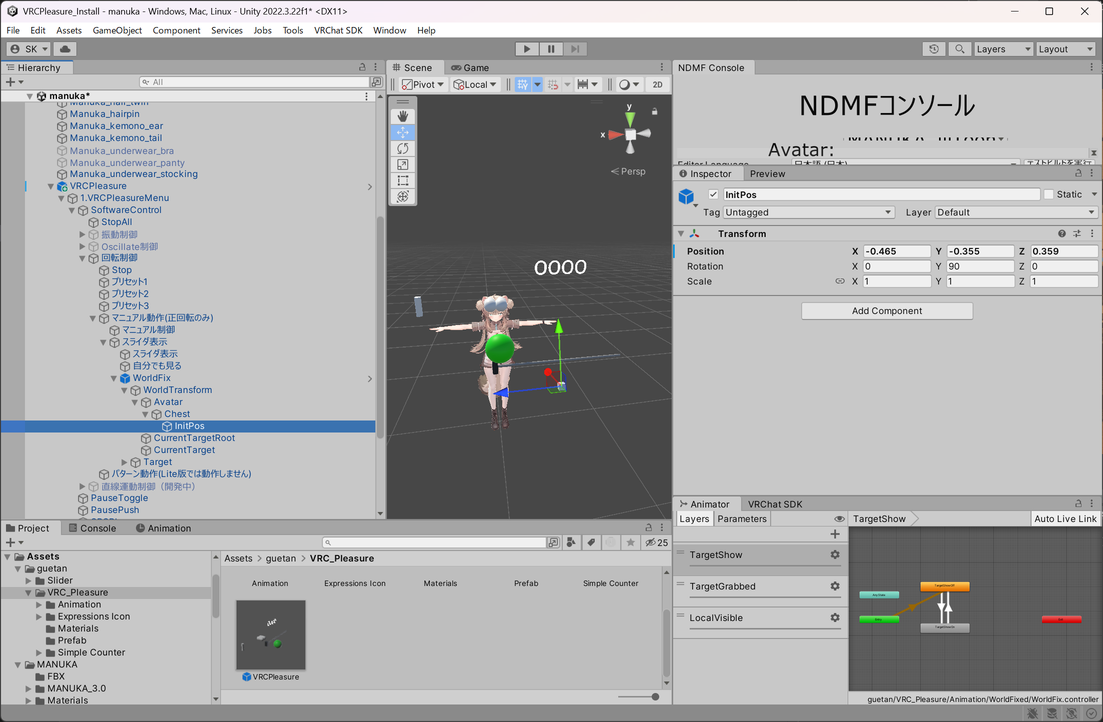Select the VRCPleasure prefab thumbnail
Viewport: 1103px width, 722px height.
pyautogui.click(x=271, y=635)
